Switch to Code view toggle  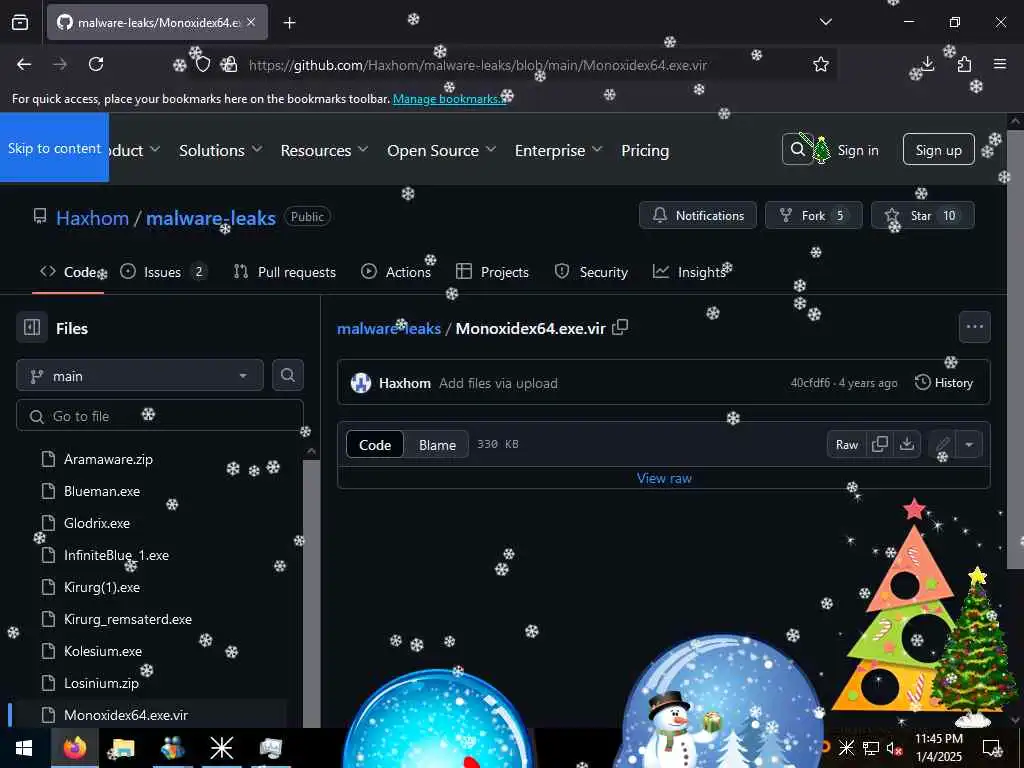(x=375, y=445)
